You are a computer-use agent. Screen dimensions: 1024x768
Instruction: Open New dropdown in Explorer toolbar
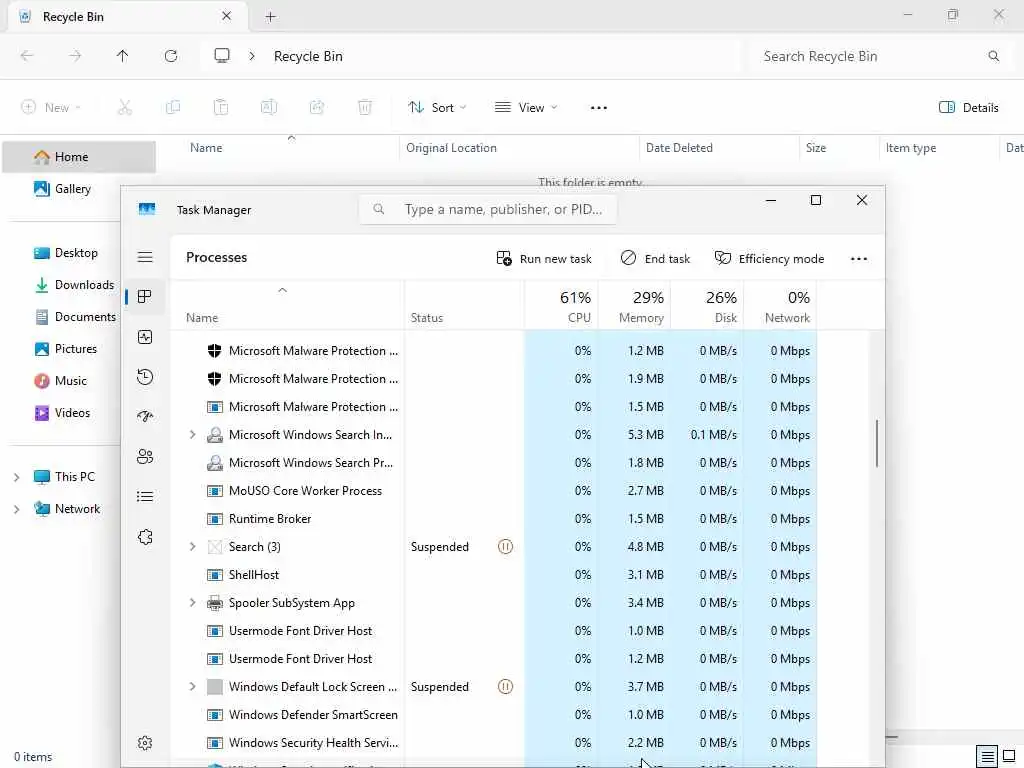tap(51, 108)
